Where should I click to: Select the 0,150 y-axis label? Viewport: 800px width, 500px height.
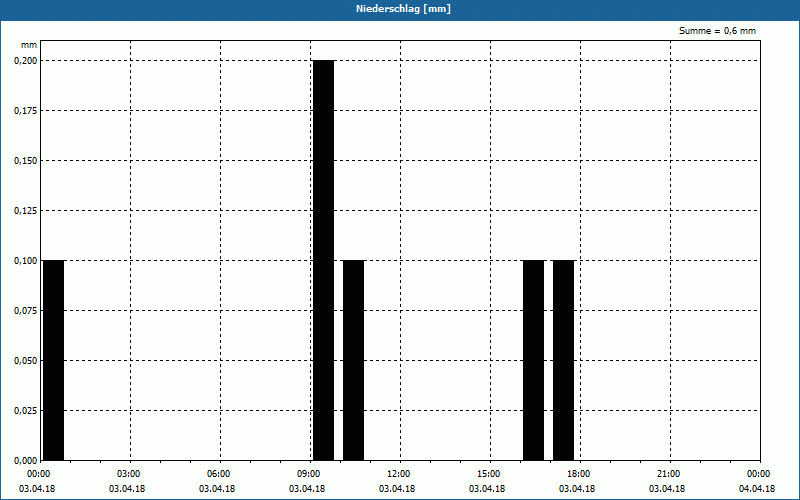26,160
